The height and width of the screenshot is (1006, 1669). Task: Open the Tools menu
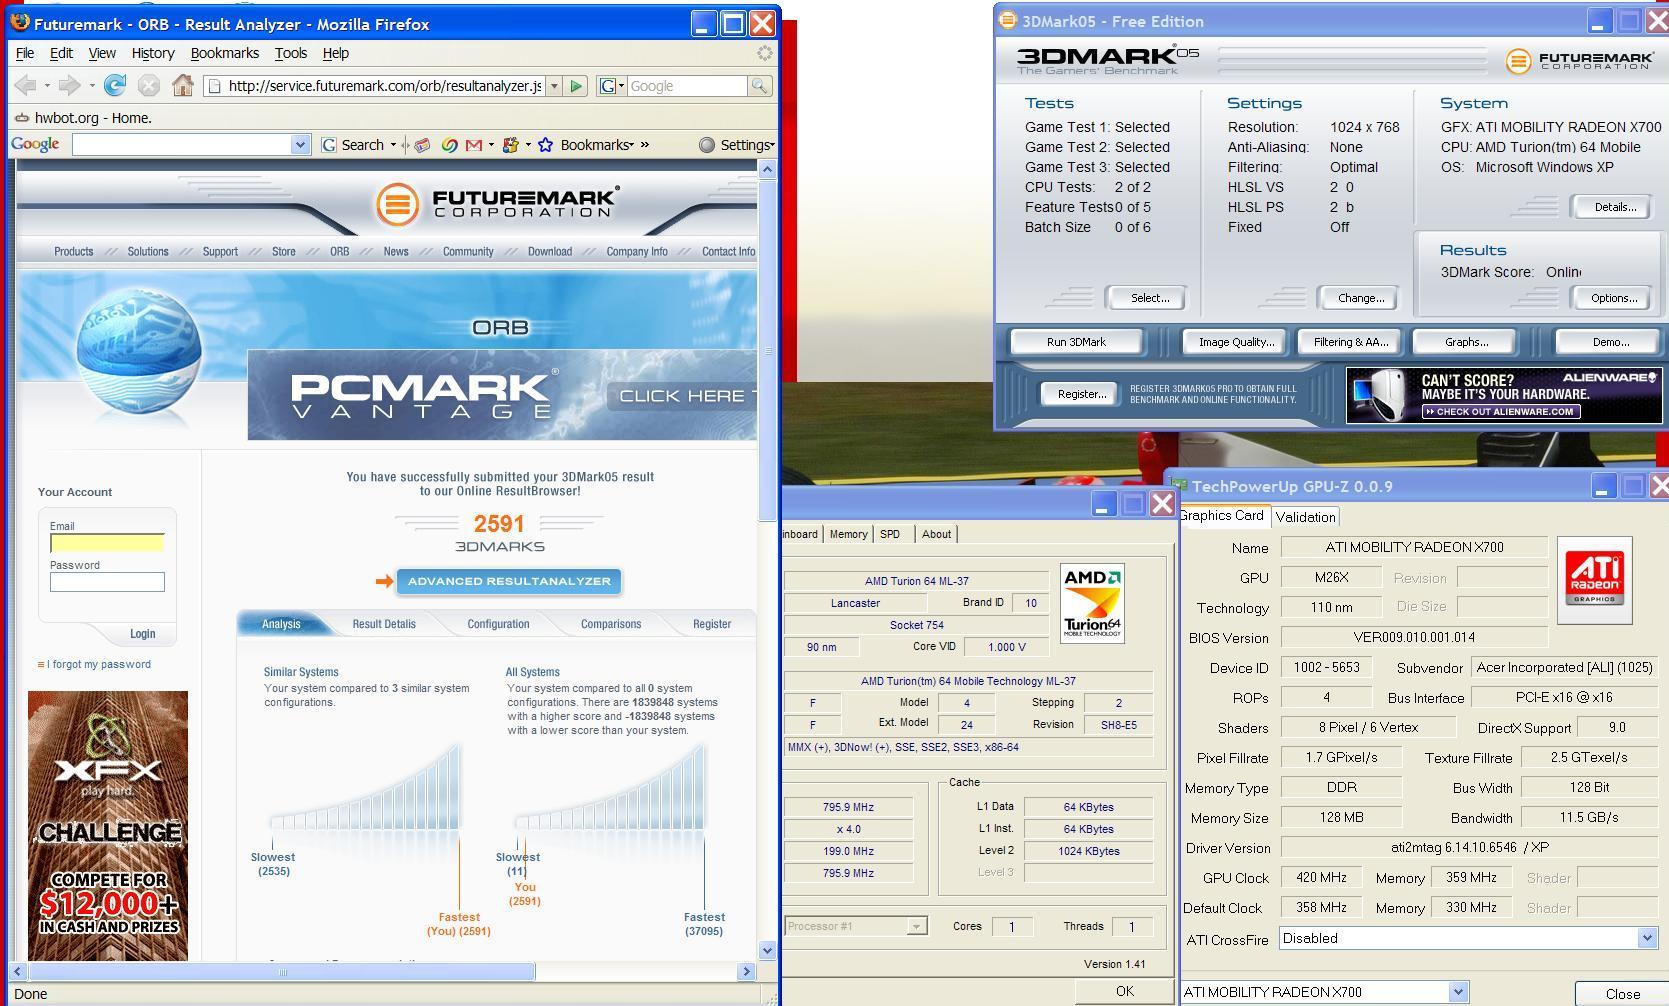coord(291,53)
